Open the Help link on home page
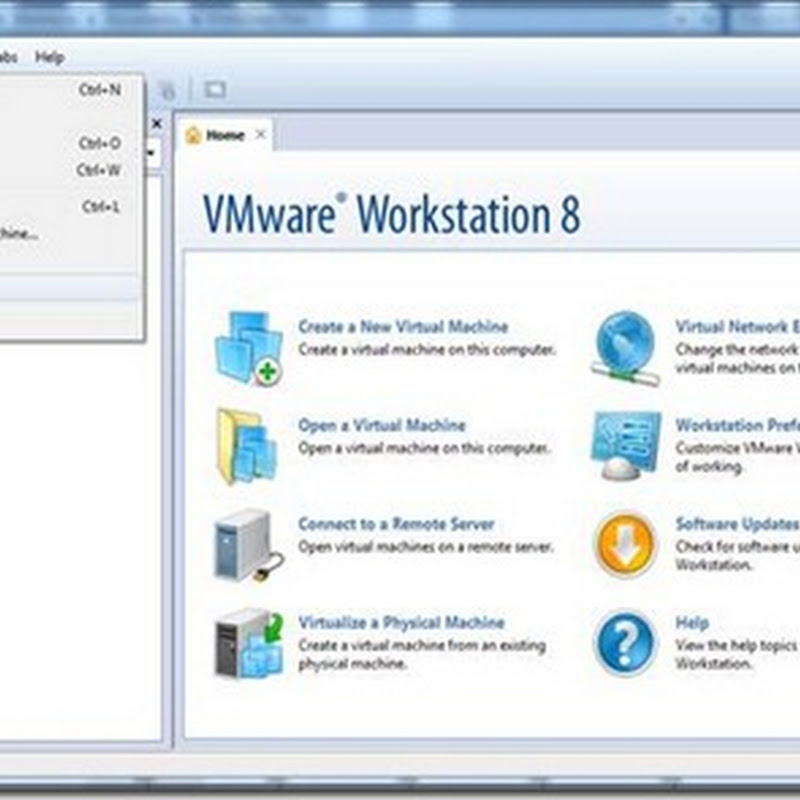Image resolution: width=800 pixels, height=800 pixels. pyautogui.click(x=692, y=622)
